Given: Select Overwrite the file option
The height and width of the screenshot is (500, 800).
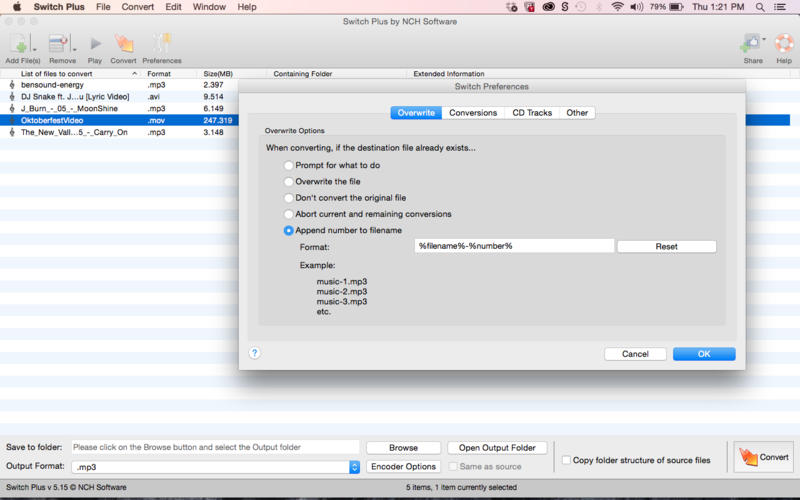Looking at the screenshot, I should (289, 182).
